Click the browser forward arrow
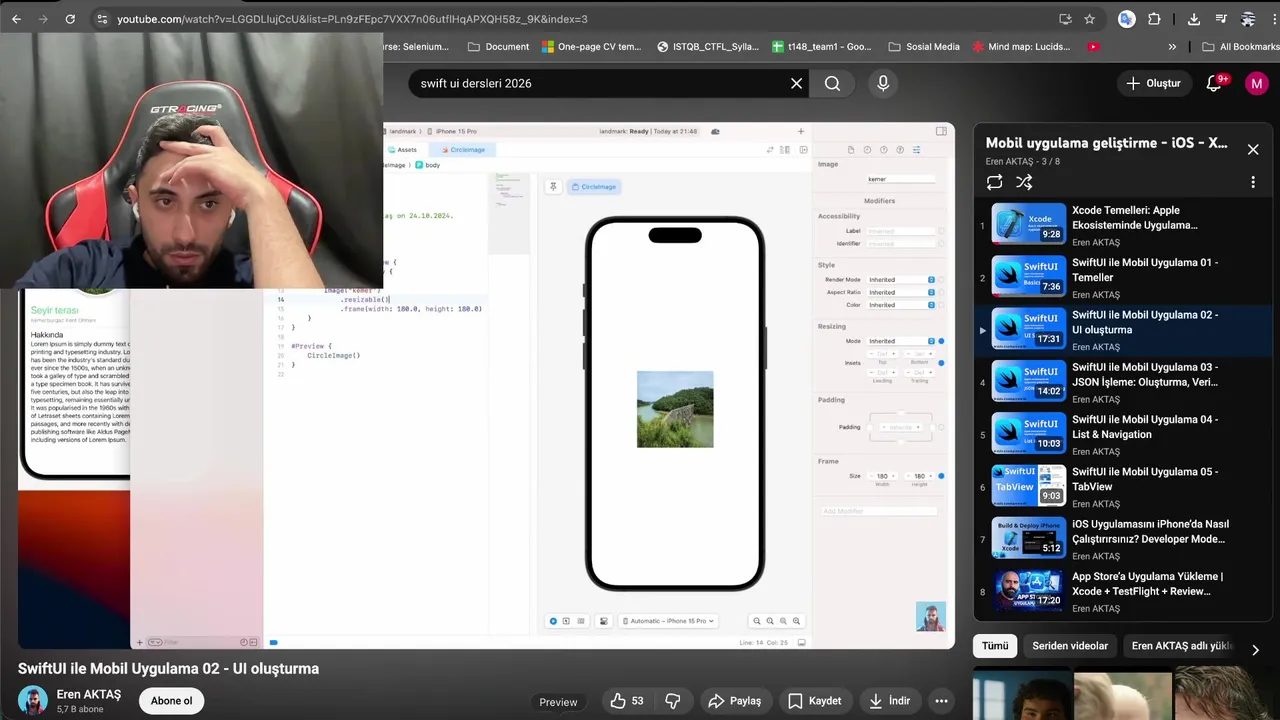Screen dimensions: 1280x720 (x=42, y=19)
